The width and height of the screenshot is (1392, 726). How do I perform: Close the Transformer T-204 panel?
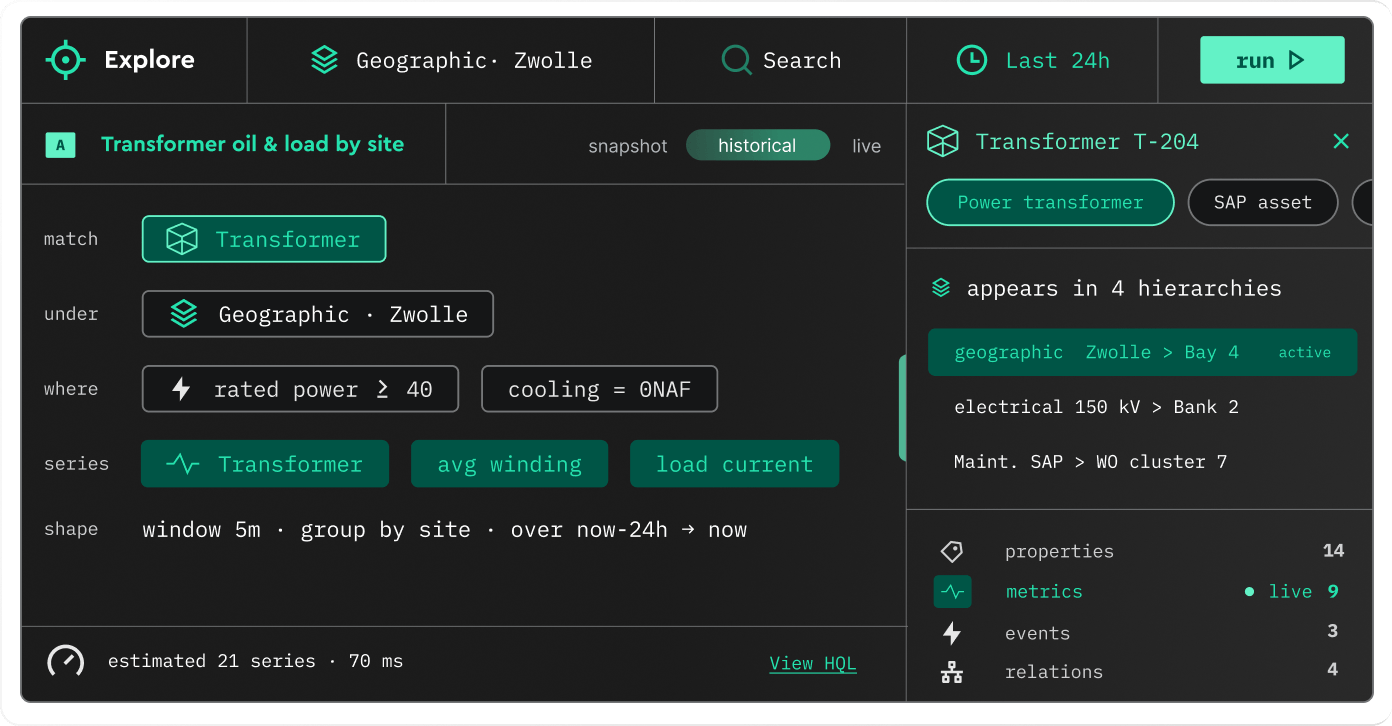pyautogui.click(x=1341, y=142)
